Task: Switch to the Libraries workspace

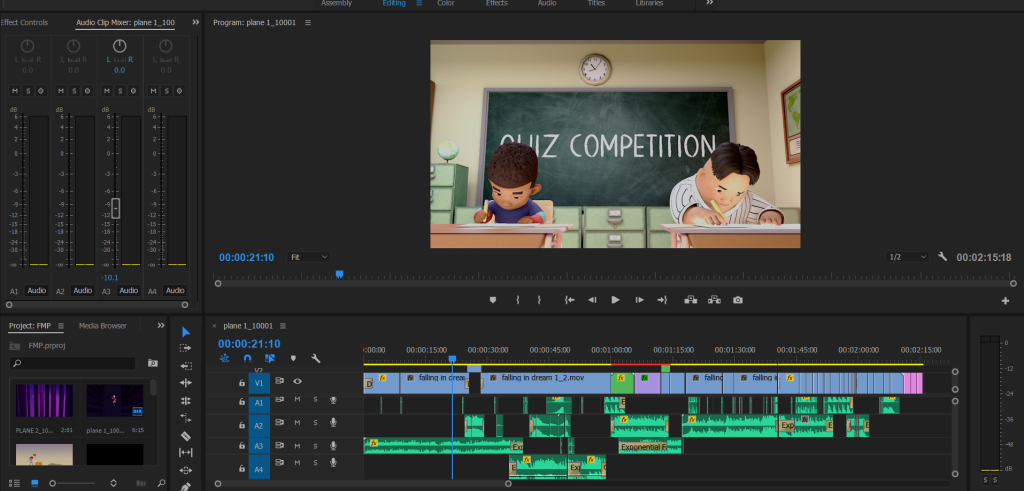Action: coord(649,3)
